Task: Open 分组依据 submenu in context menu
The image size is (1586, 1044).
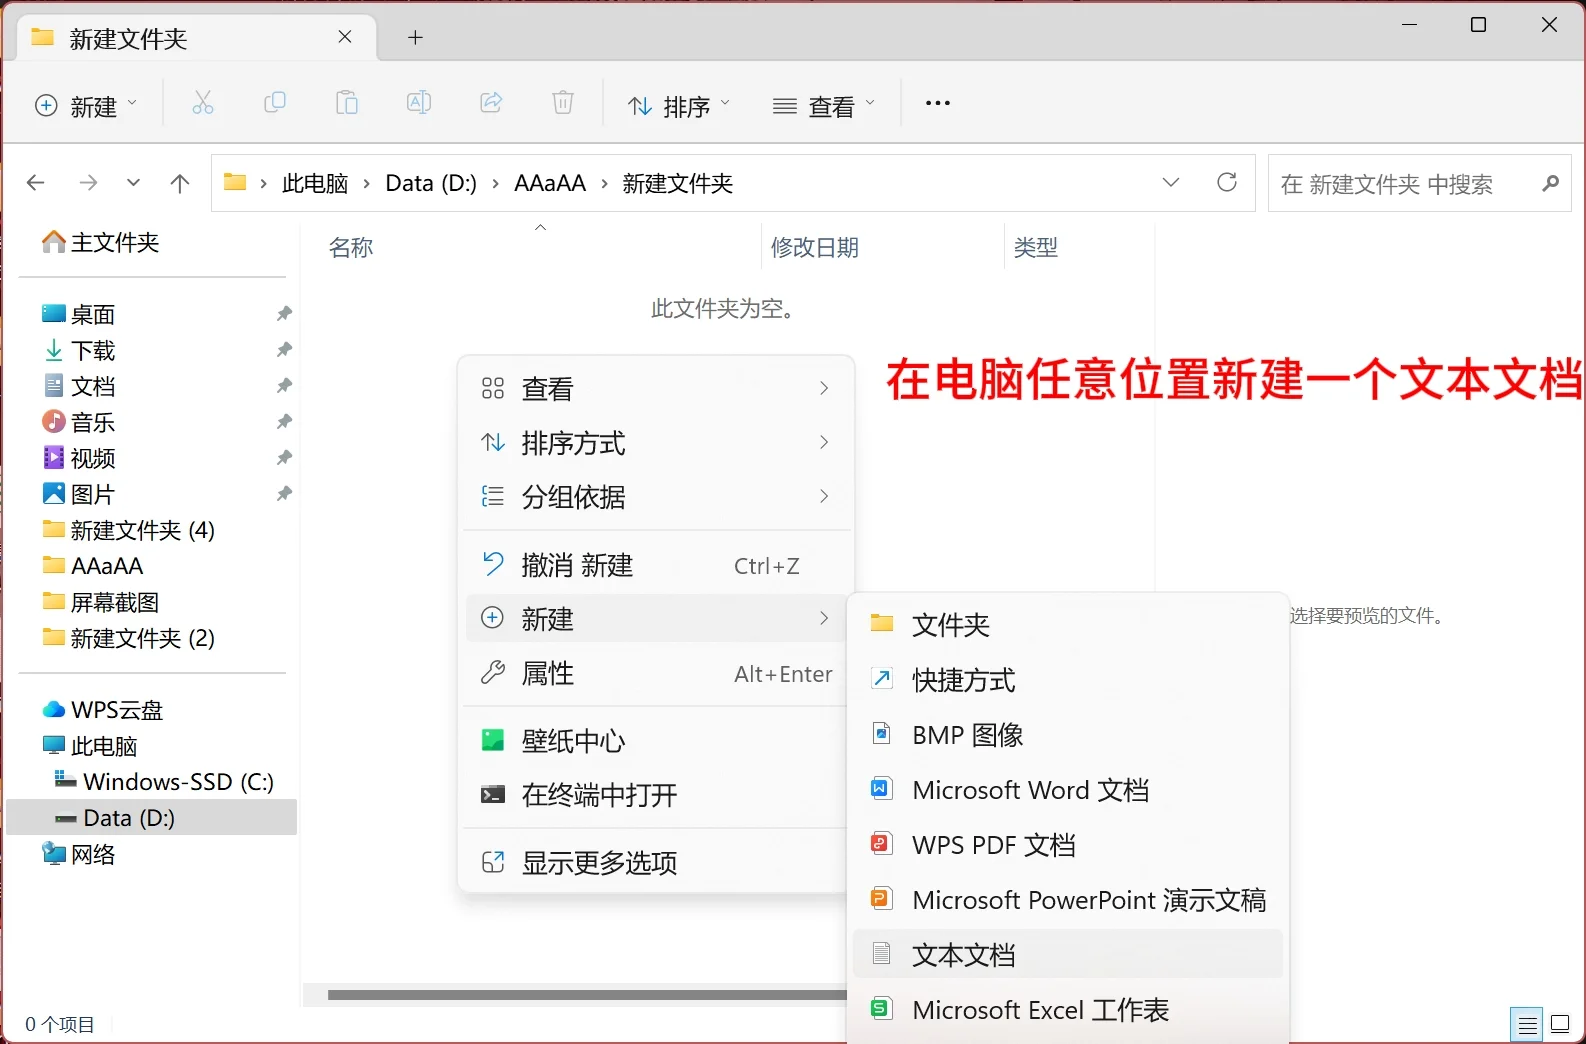Action: (x=656, y=497)
